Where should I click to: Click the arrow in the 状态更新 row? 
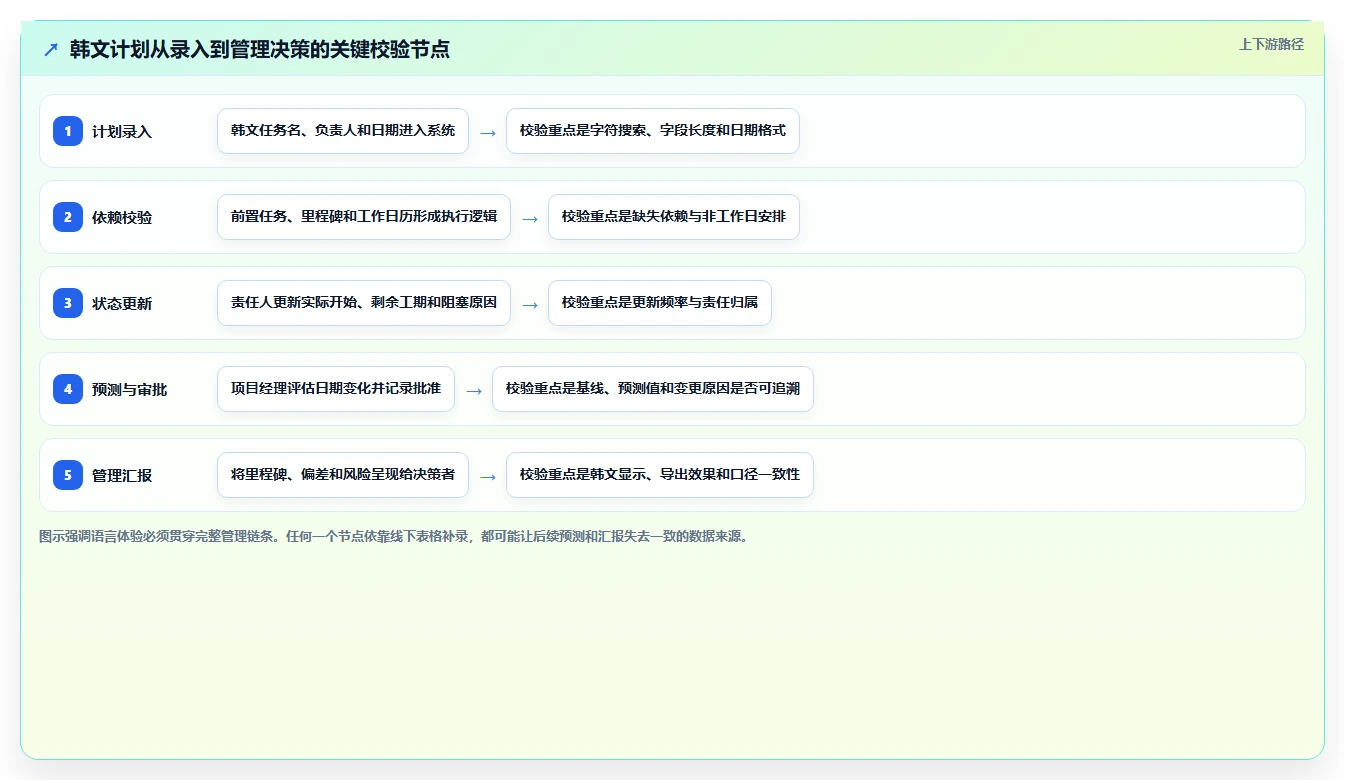tap(530, 304)
